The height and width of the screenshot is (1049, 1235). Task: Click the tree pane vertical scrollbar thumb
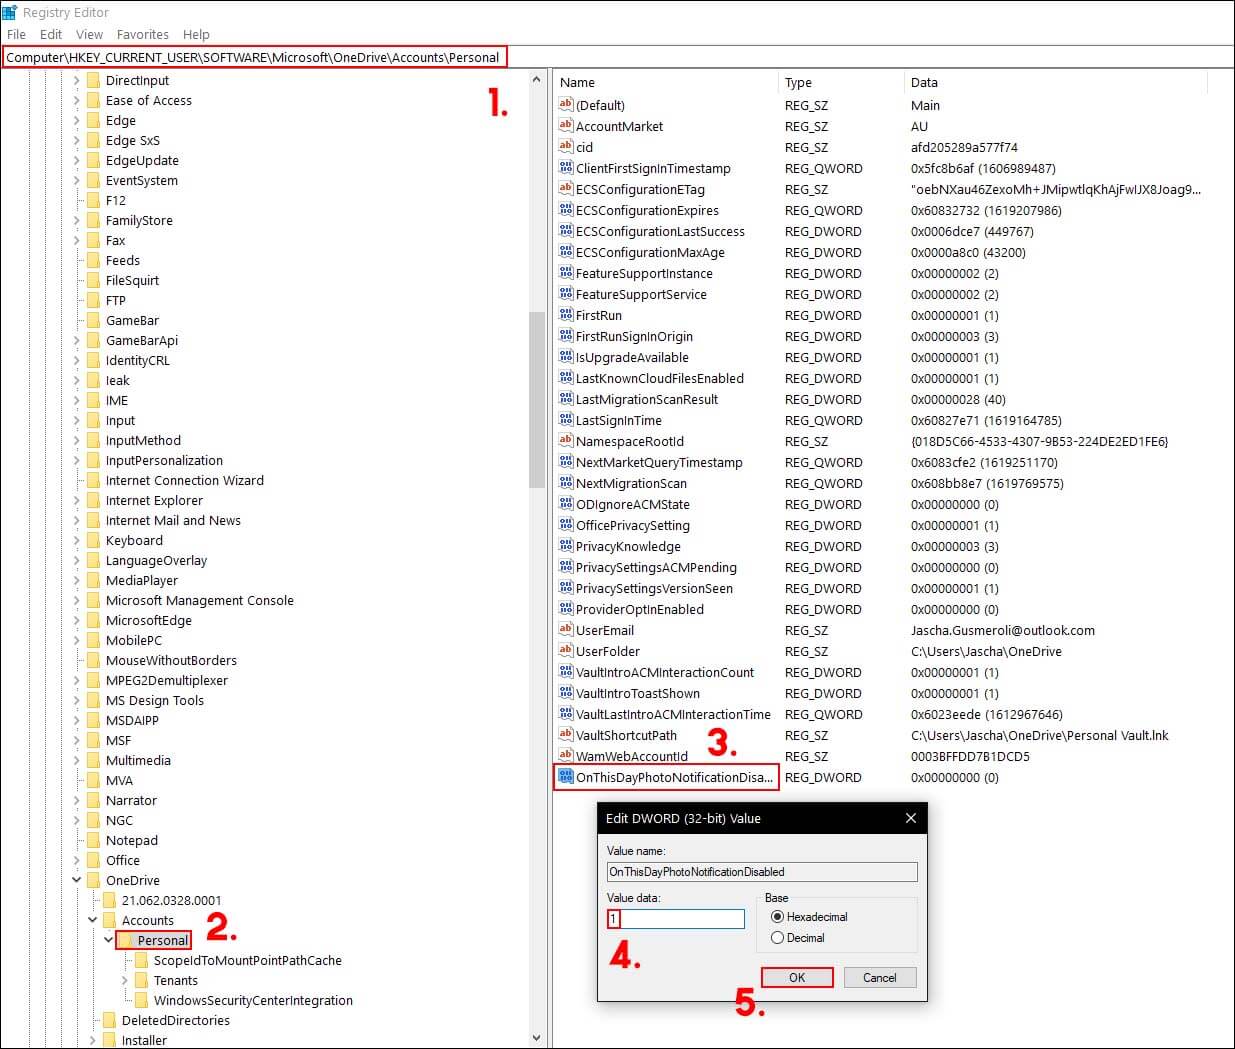(x=537, y=398)
